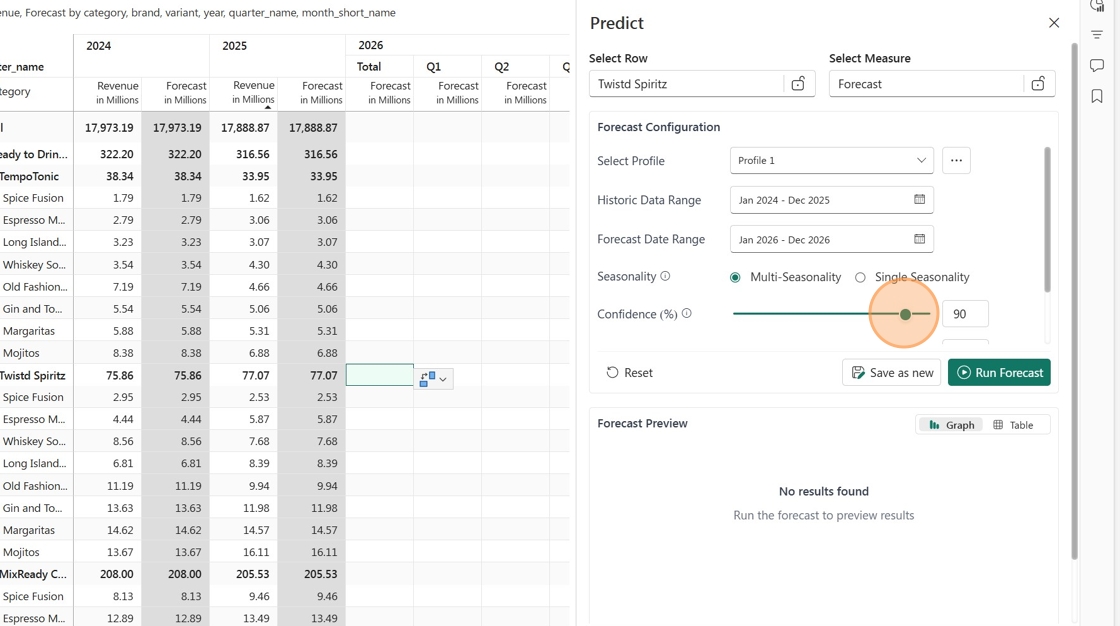Open the comments icon in the right sidebar
Viewport: 1120px width, 626px height.
click(1096, 65)
